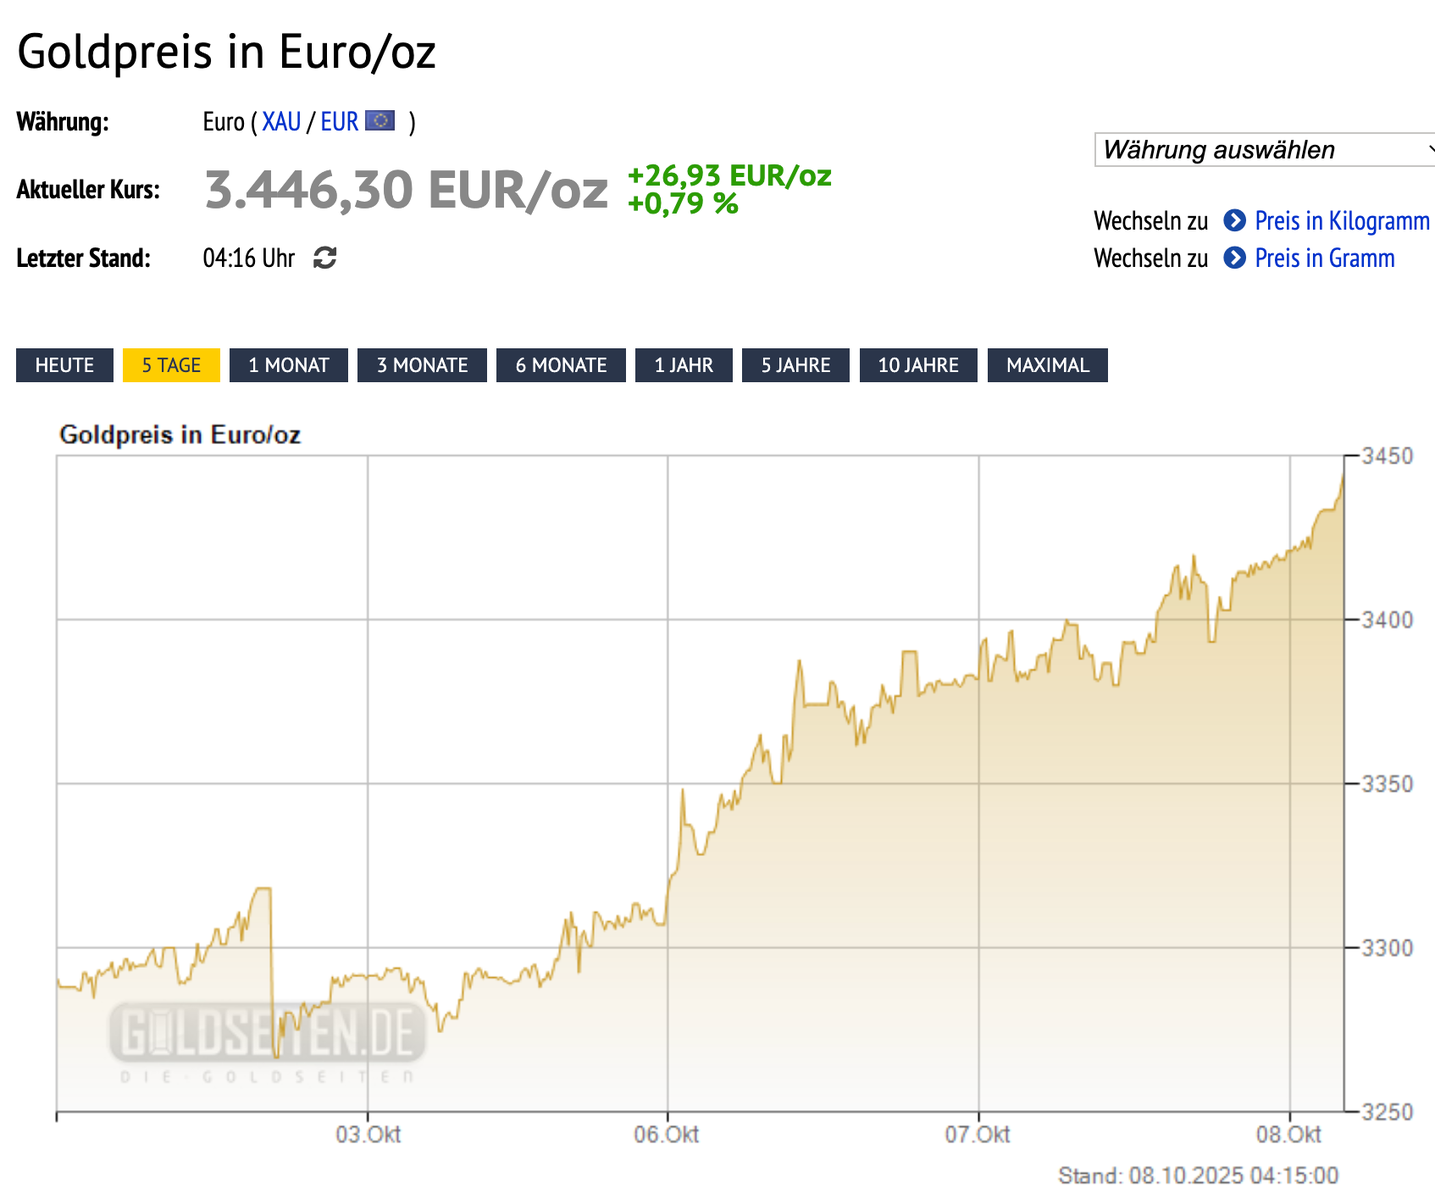Image resolution: width=1435 pixels, height=1200 pixels.
Task: Switch chart to 3 MONATE
Action: coord(422,365)
